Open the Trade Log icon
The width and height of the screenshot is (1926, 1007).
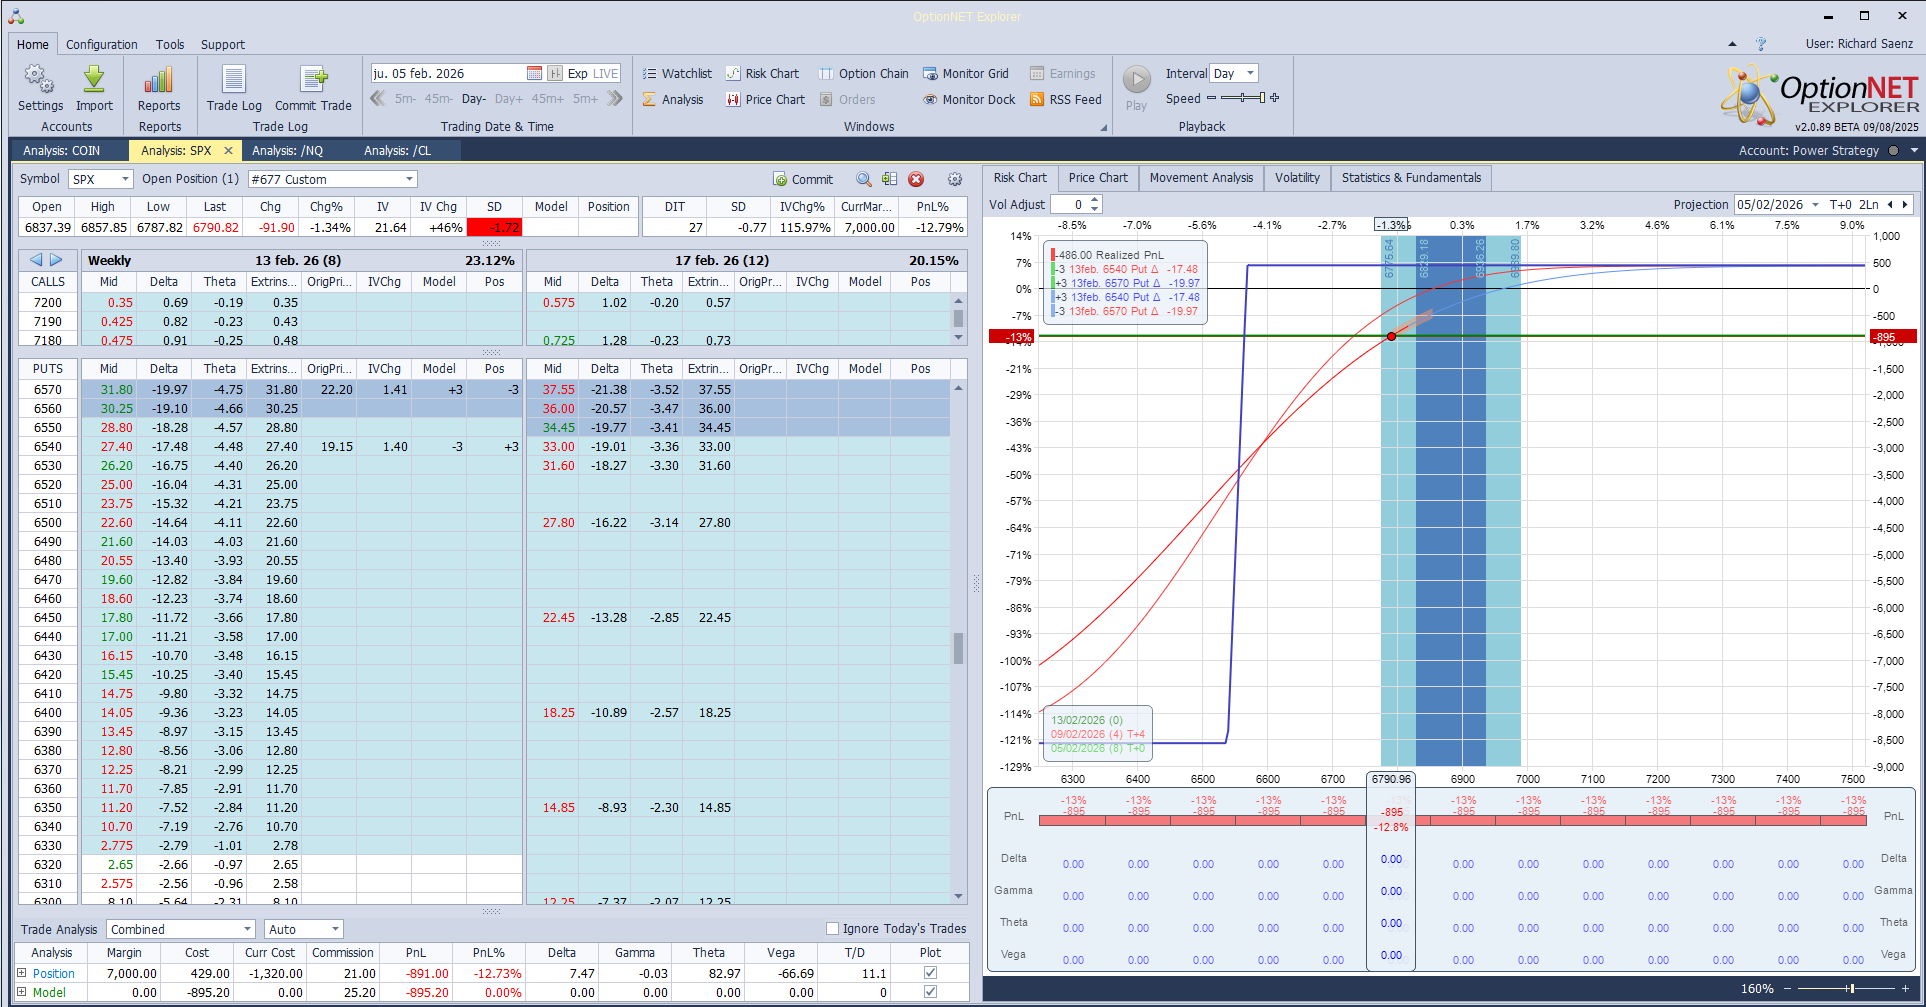point(233,81)
